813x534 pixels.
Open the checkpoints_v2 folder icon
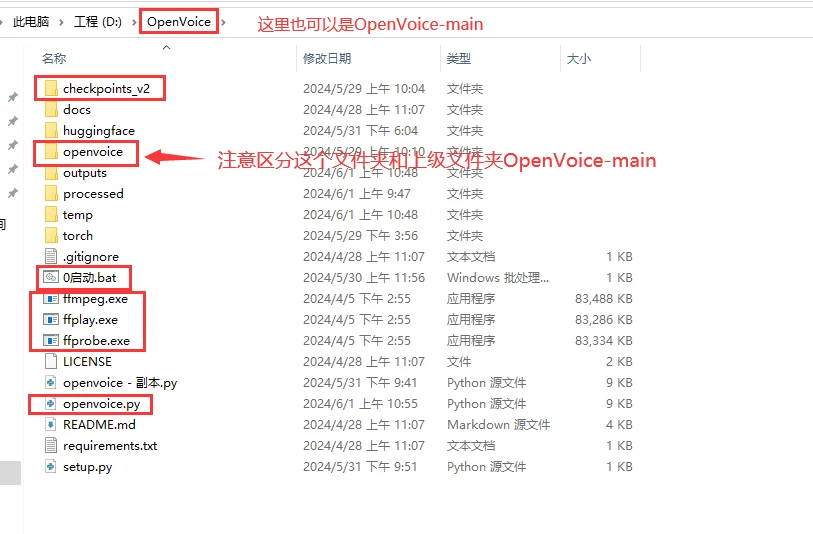[x=51, y=89]
